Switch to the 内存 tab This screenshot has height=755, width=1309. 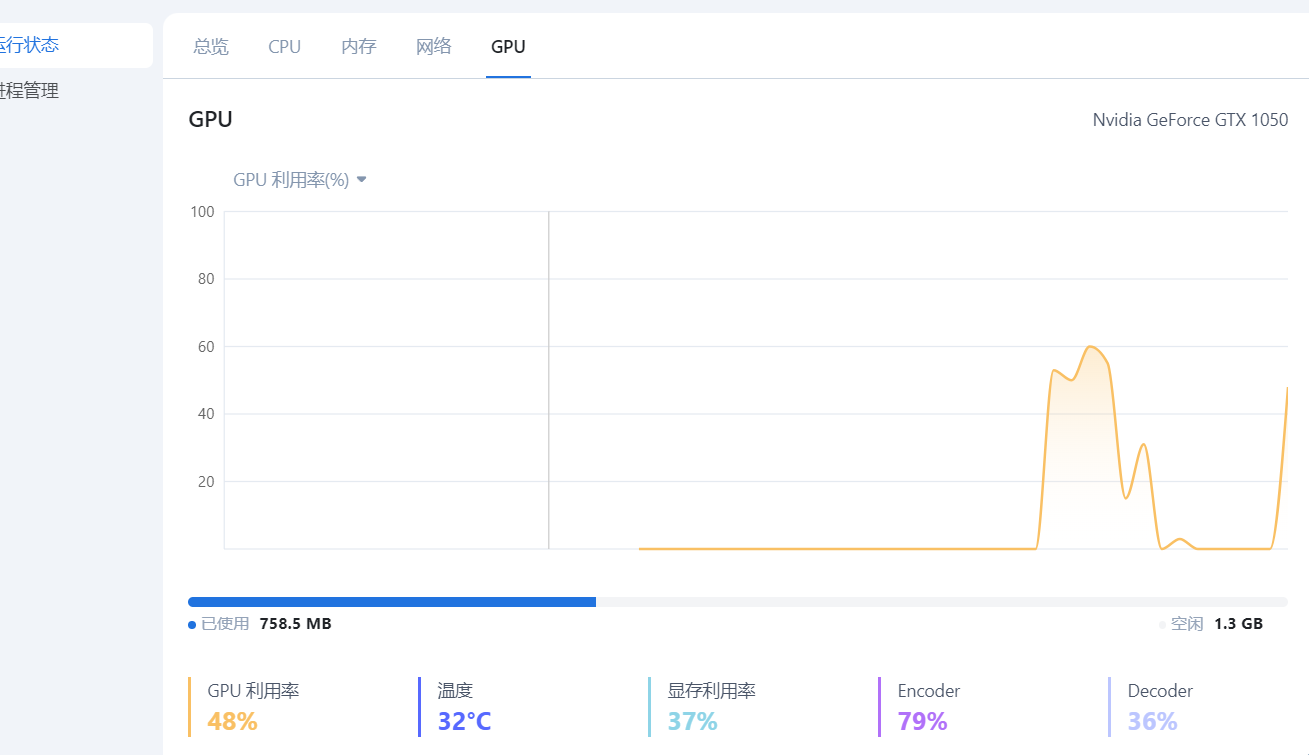click(359, 46)
